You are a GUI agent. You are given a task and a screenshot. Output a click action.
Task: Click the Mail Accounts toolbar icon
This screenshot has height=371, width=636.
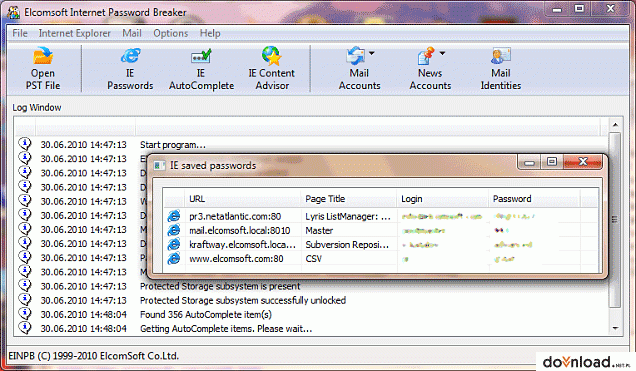[356, 56]
